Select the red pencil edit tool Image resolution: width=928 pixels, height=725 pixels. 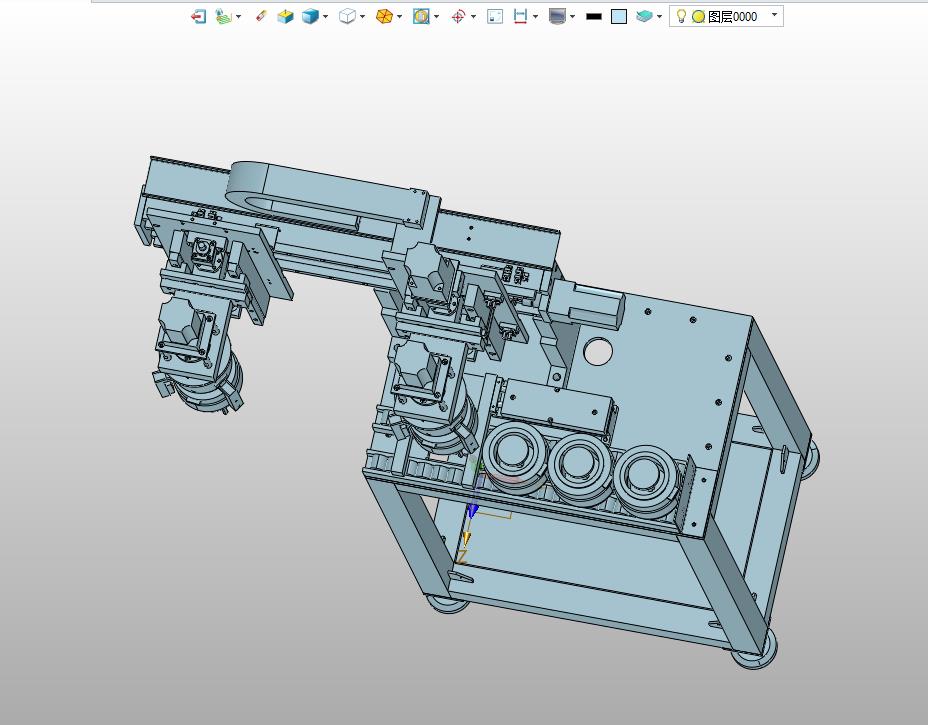[x=261, y=16]
